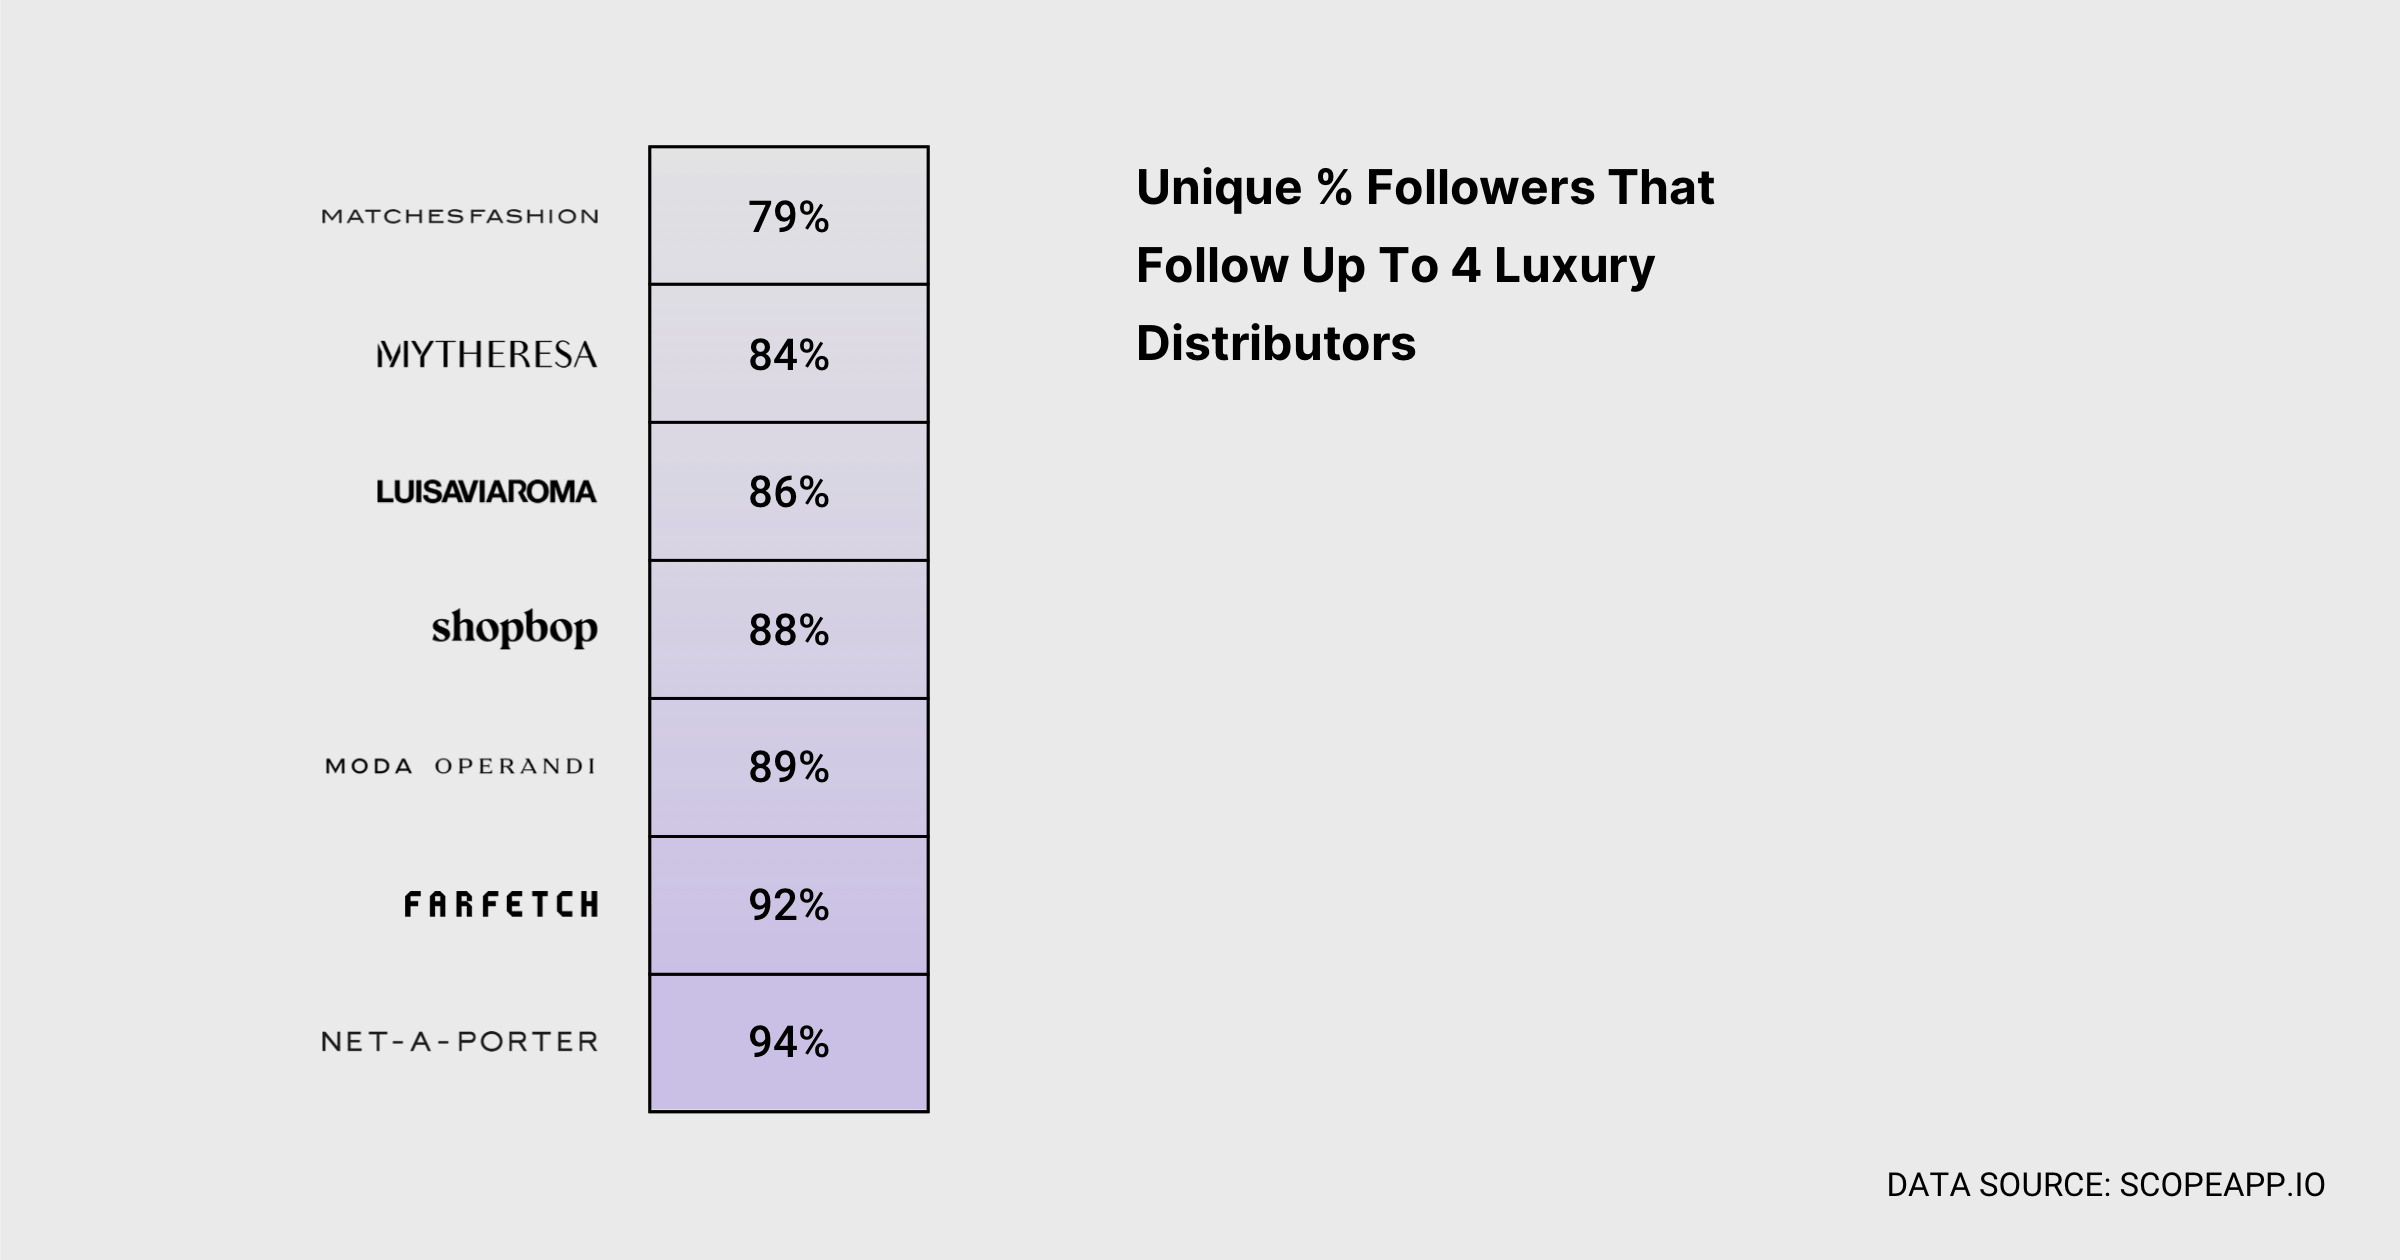Click the DATA SOURCE: SCOPEAPP.IO text
The image size is (2400, 1260).
tap(2106, 1185)
